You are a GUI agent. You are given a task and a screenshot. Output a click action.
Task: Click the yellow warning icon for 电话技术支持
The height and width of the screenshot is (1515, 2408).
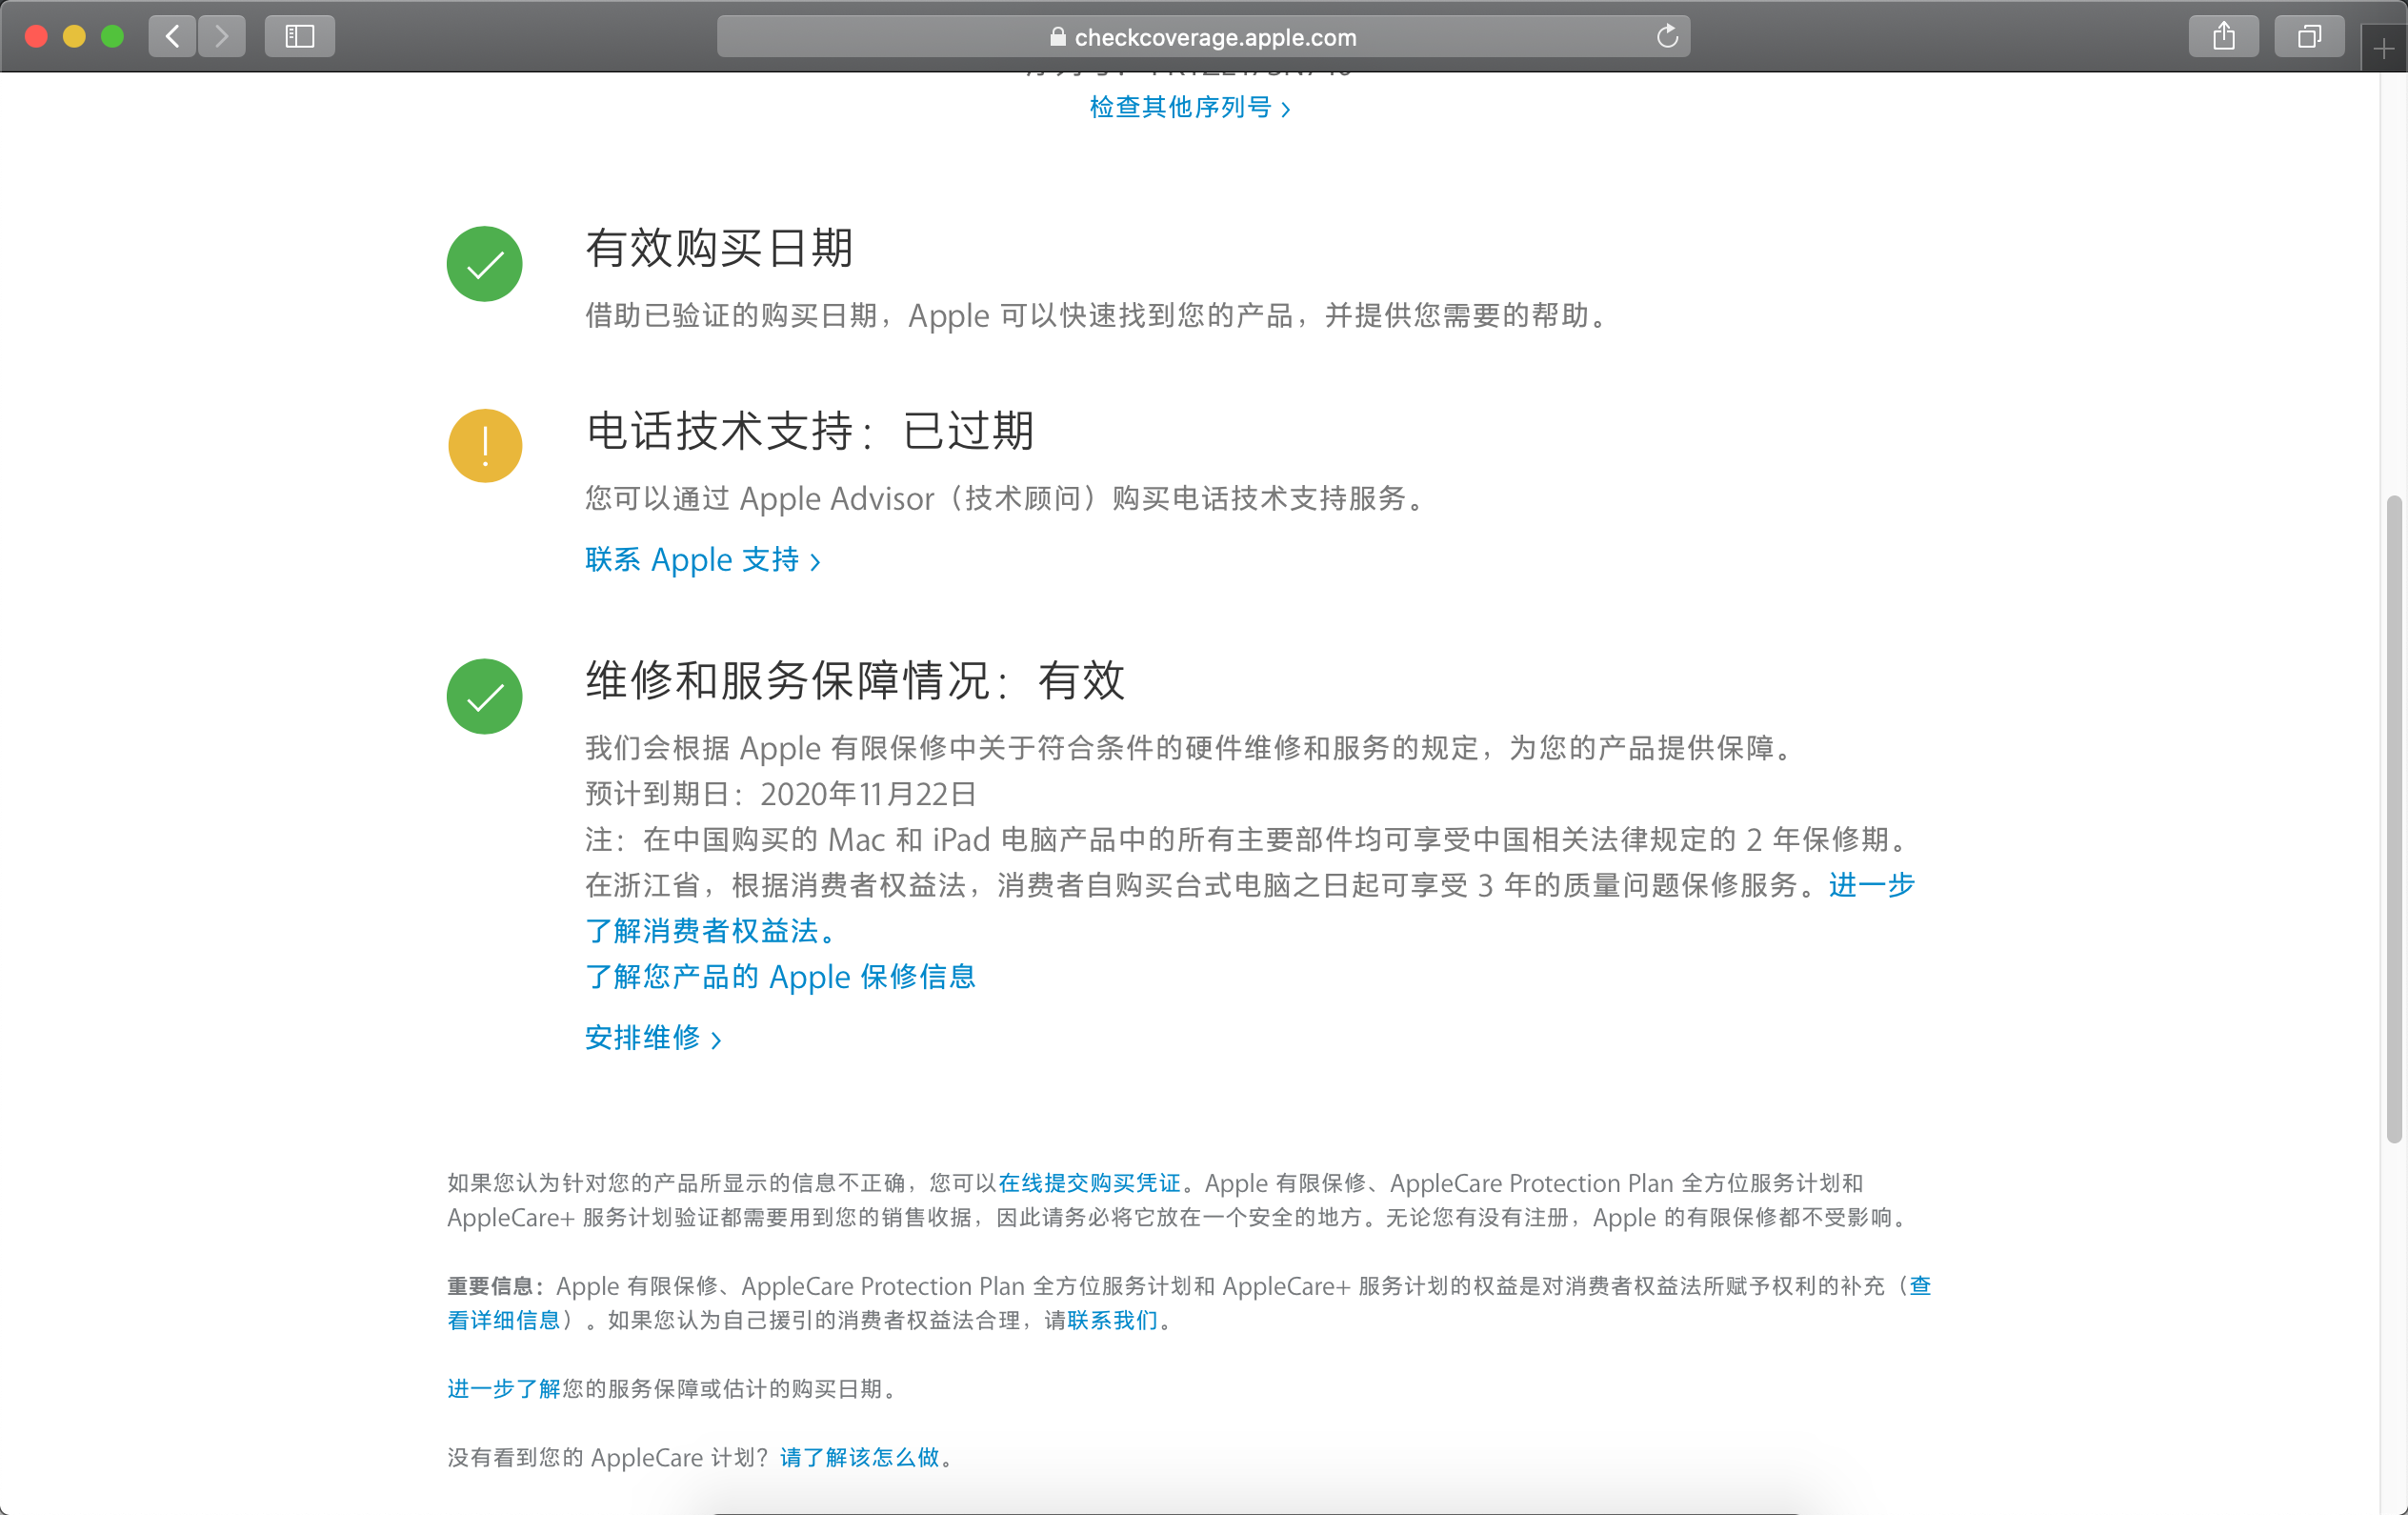(484, 446)
